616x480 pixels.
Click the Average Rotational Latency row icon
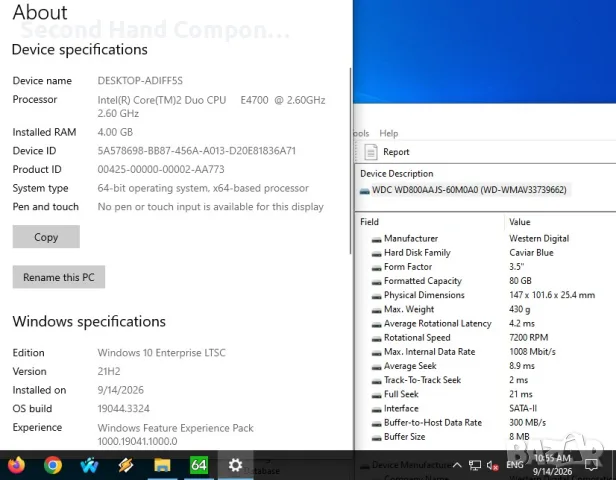[x=376, y=324]
